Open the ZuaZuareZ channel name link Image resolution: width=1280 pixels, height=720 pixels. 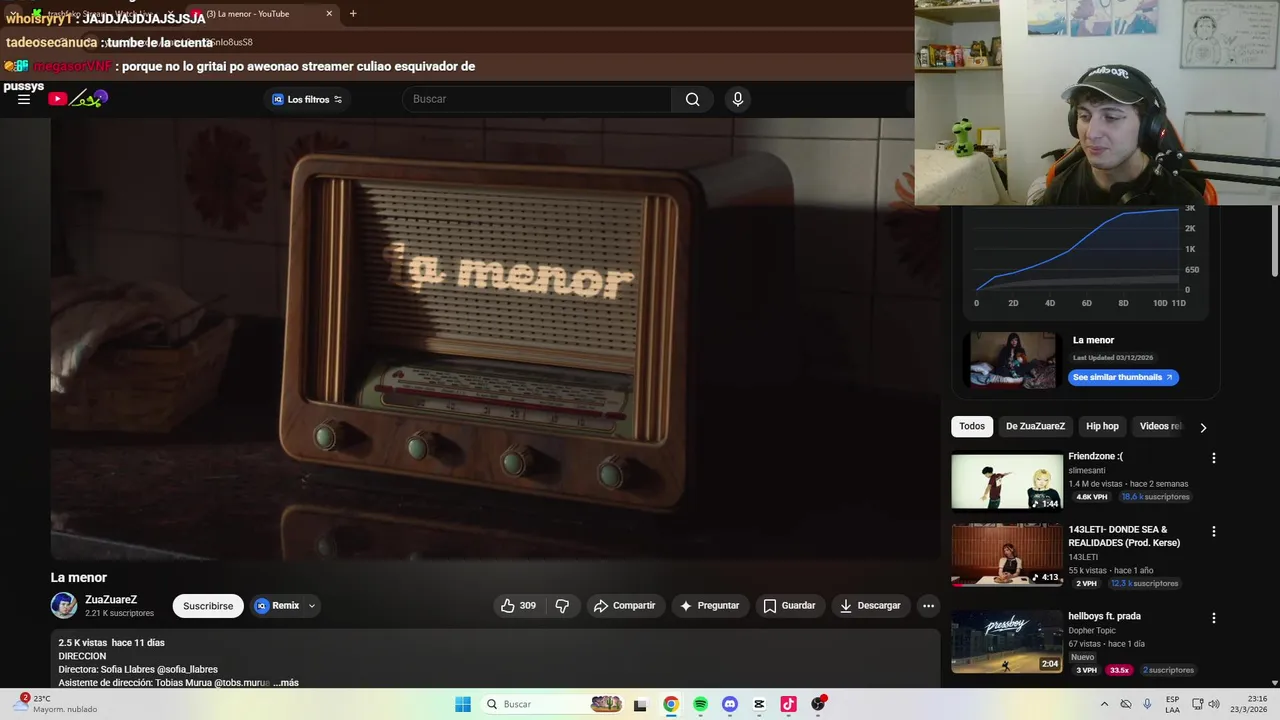pos(111,600)
